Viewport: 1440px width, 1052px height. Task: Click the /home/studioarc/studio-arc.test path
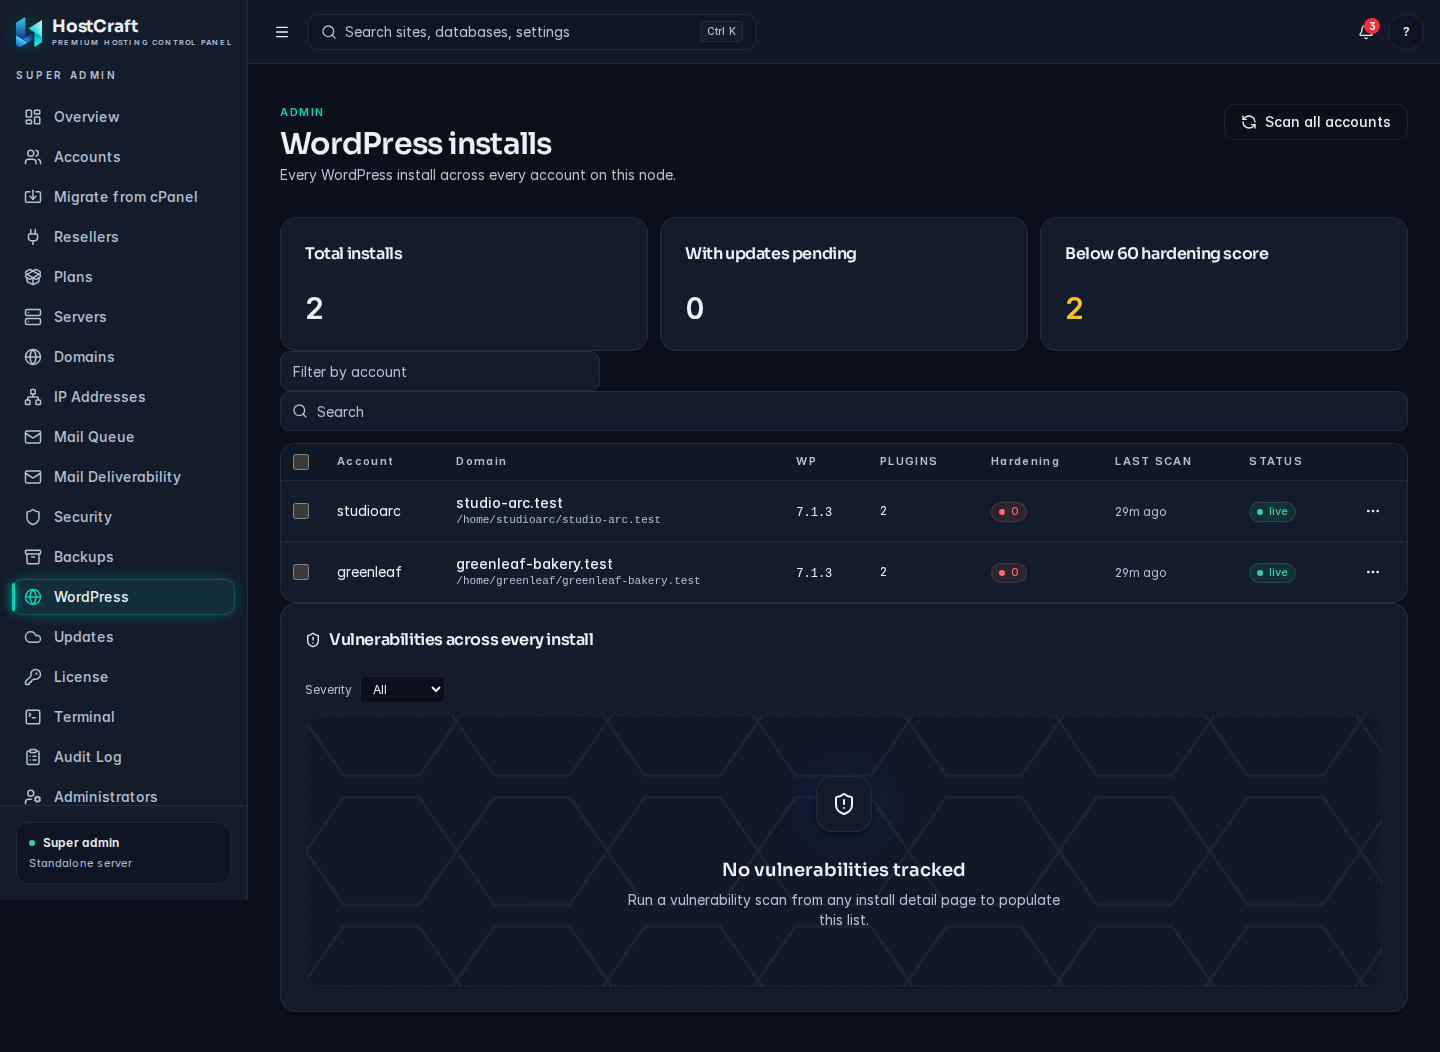pyautogui.click(x=558, y=520)
